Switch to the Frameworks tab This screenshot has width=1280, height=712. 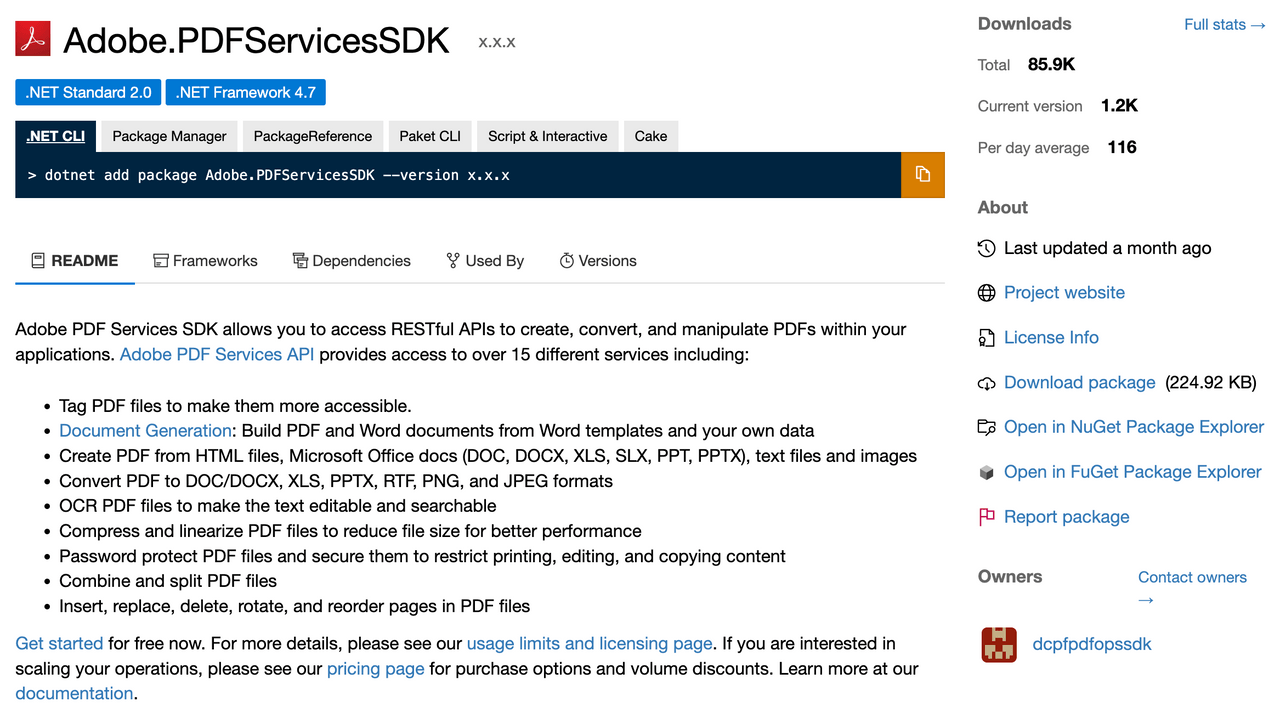[205, 261]
